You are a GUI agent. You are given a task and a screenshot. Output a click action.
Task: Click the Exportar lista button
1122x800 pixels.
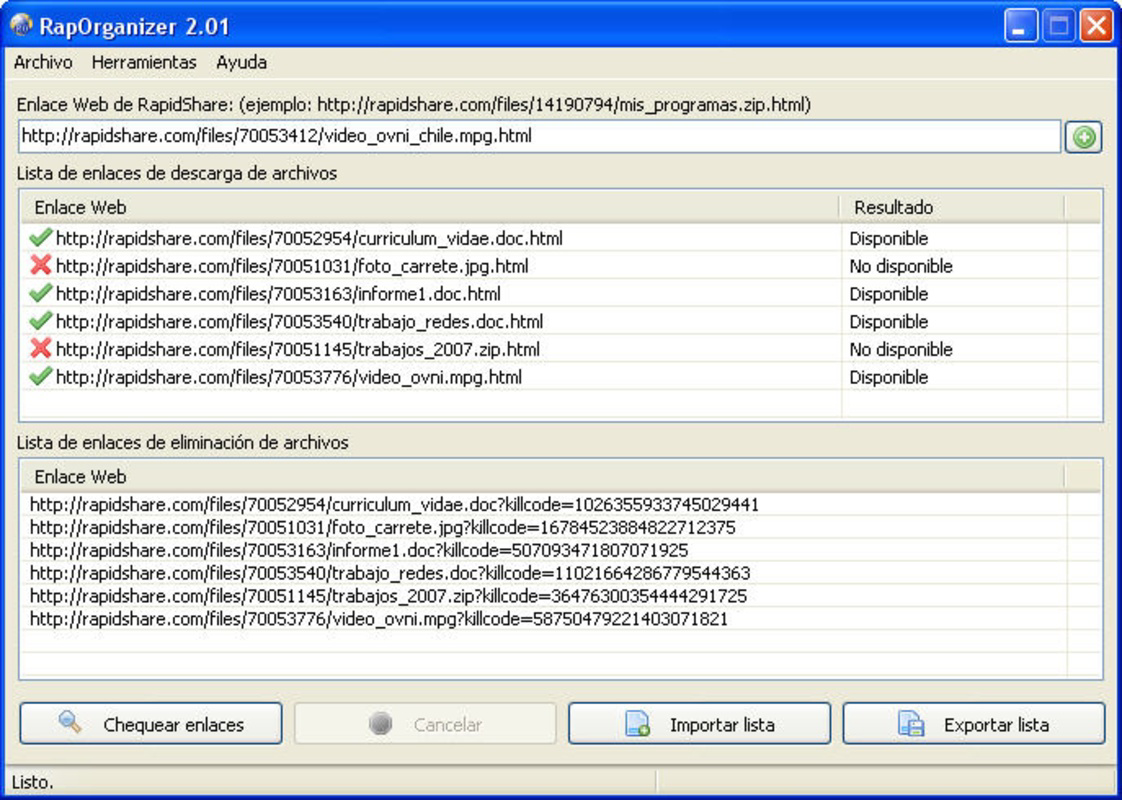coord(973,723)
